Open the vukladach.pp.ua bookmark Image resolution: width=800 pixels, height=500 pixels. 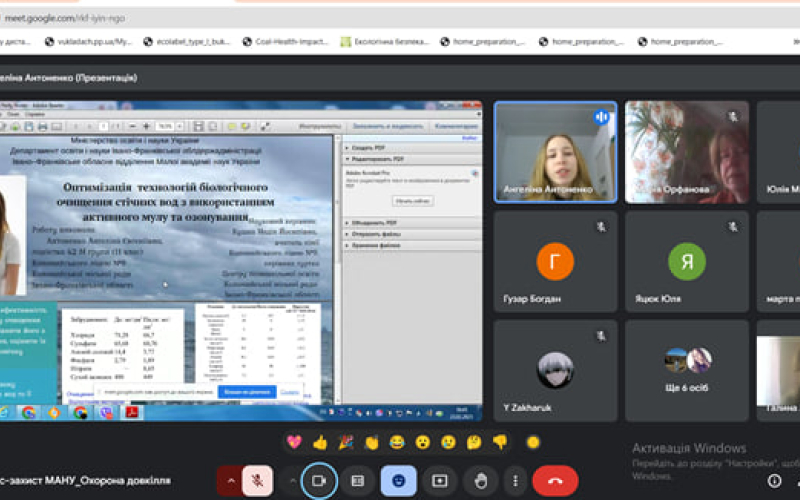tap(88, 42)
